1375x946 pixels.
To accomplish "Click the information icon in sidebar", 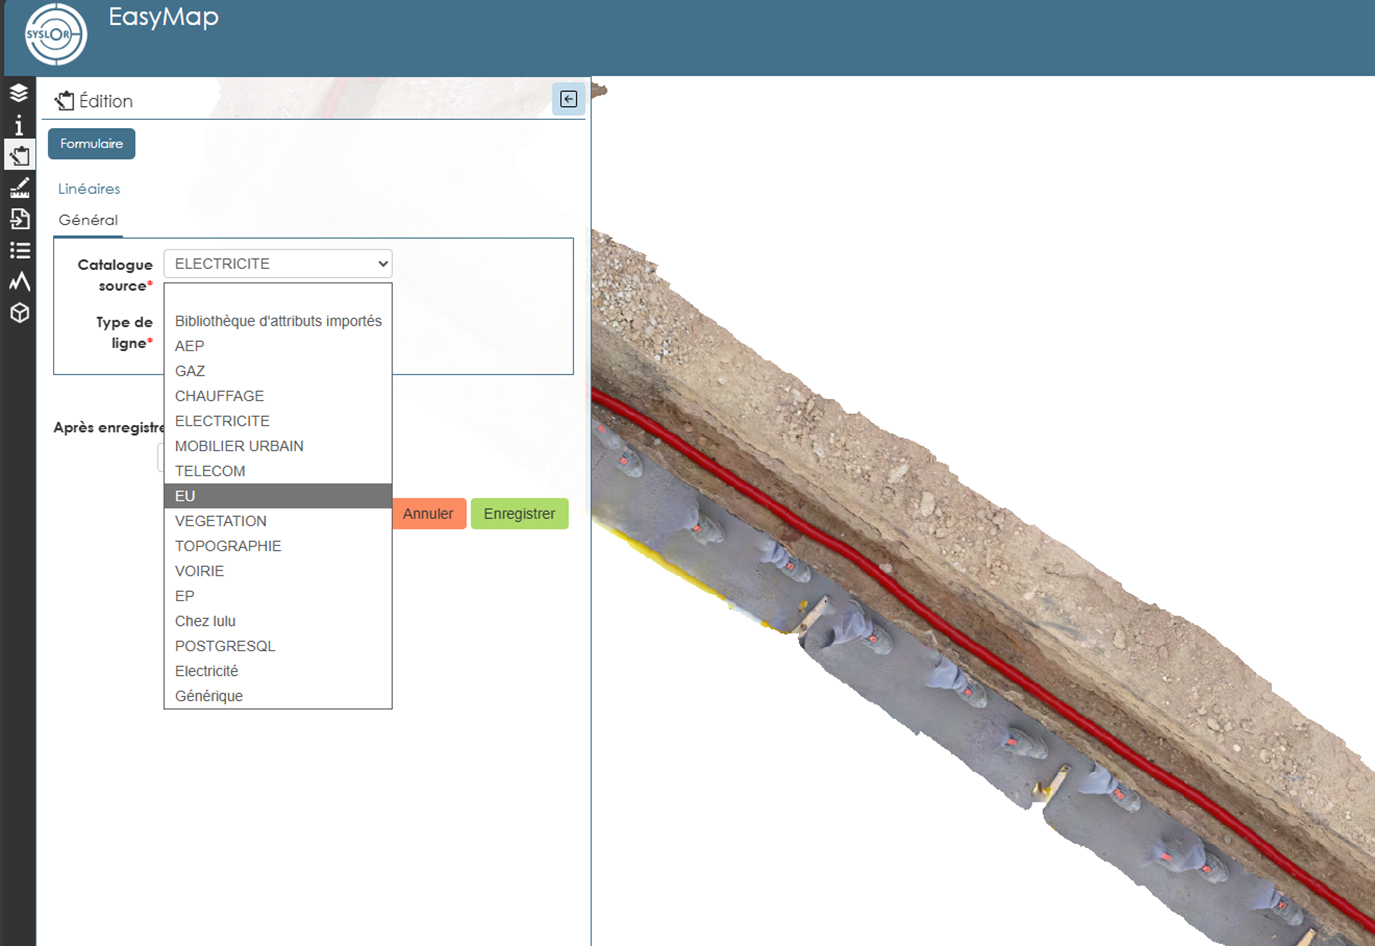I will (x=19, y=125).
